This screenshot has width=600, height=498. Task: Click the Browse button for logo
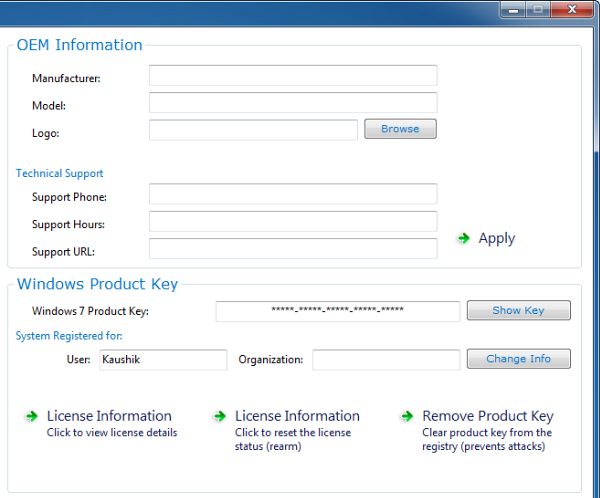[400, 129]
